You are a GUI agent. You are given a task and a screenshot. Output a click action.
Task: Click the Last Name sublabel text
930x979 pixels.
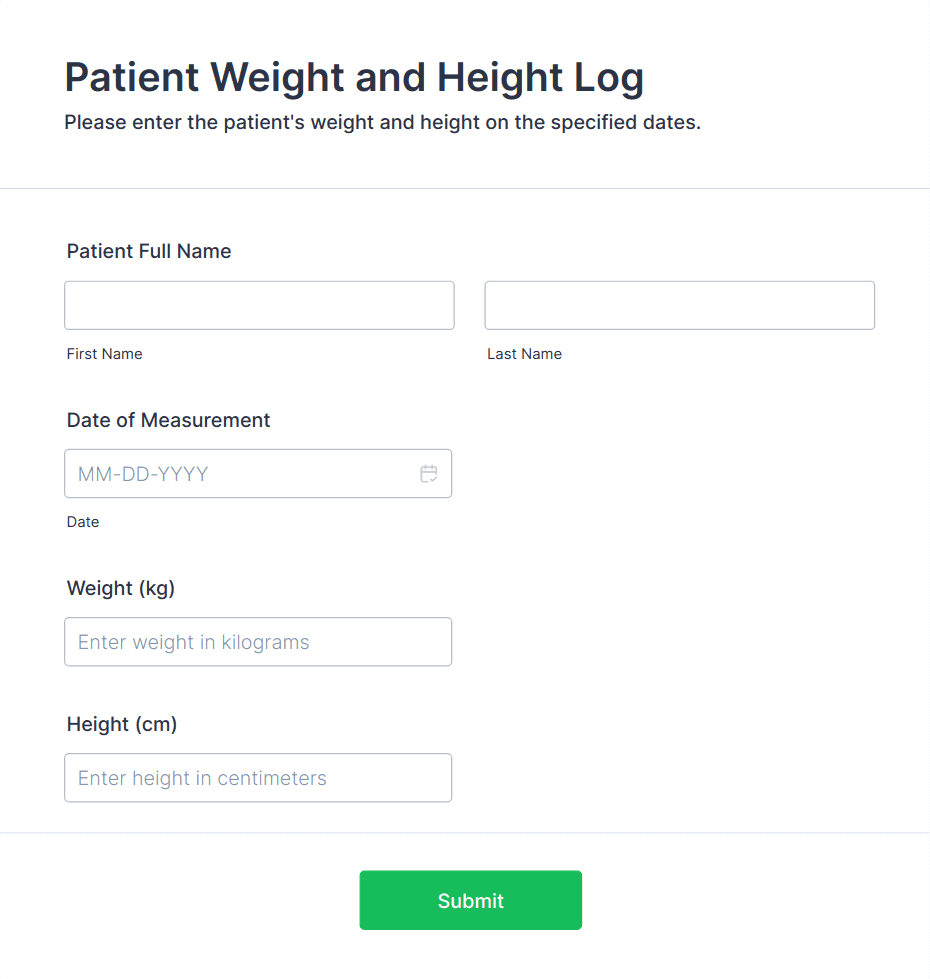click(x=524, y=353)
